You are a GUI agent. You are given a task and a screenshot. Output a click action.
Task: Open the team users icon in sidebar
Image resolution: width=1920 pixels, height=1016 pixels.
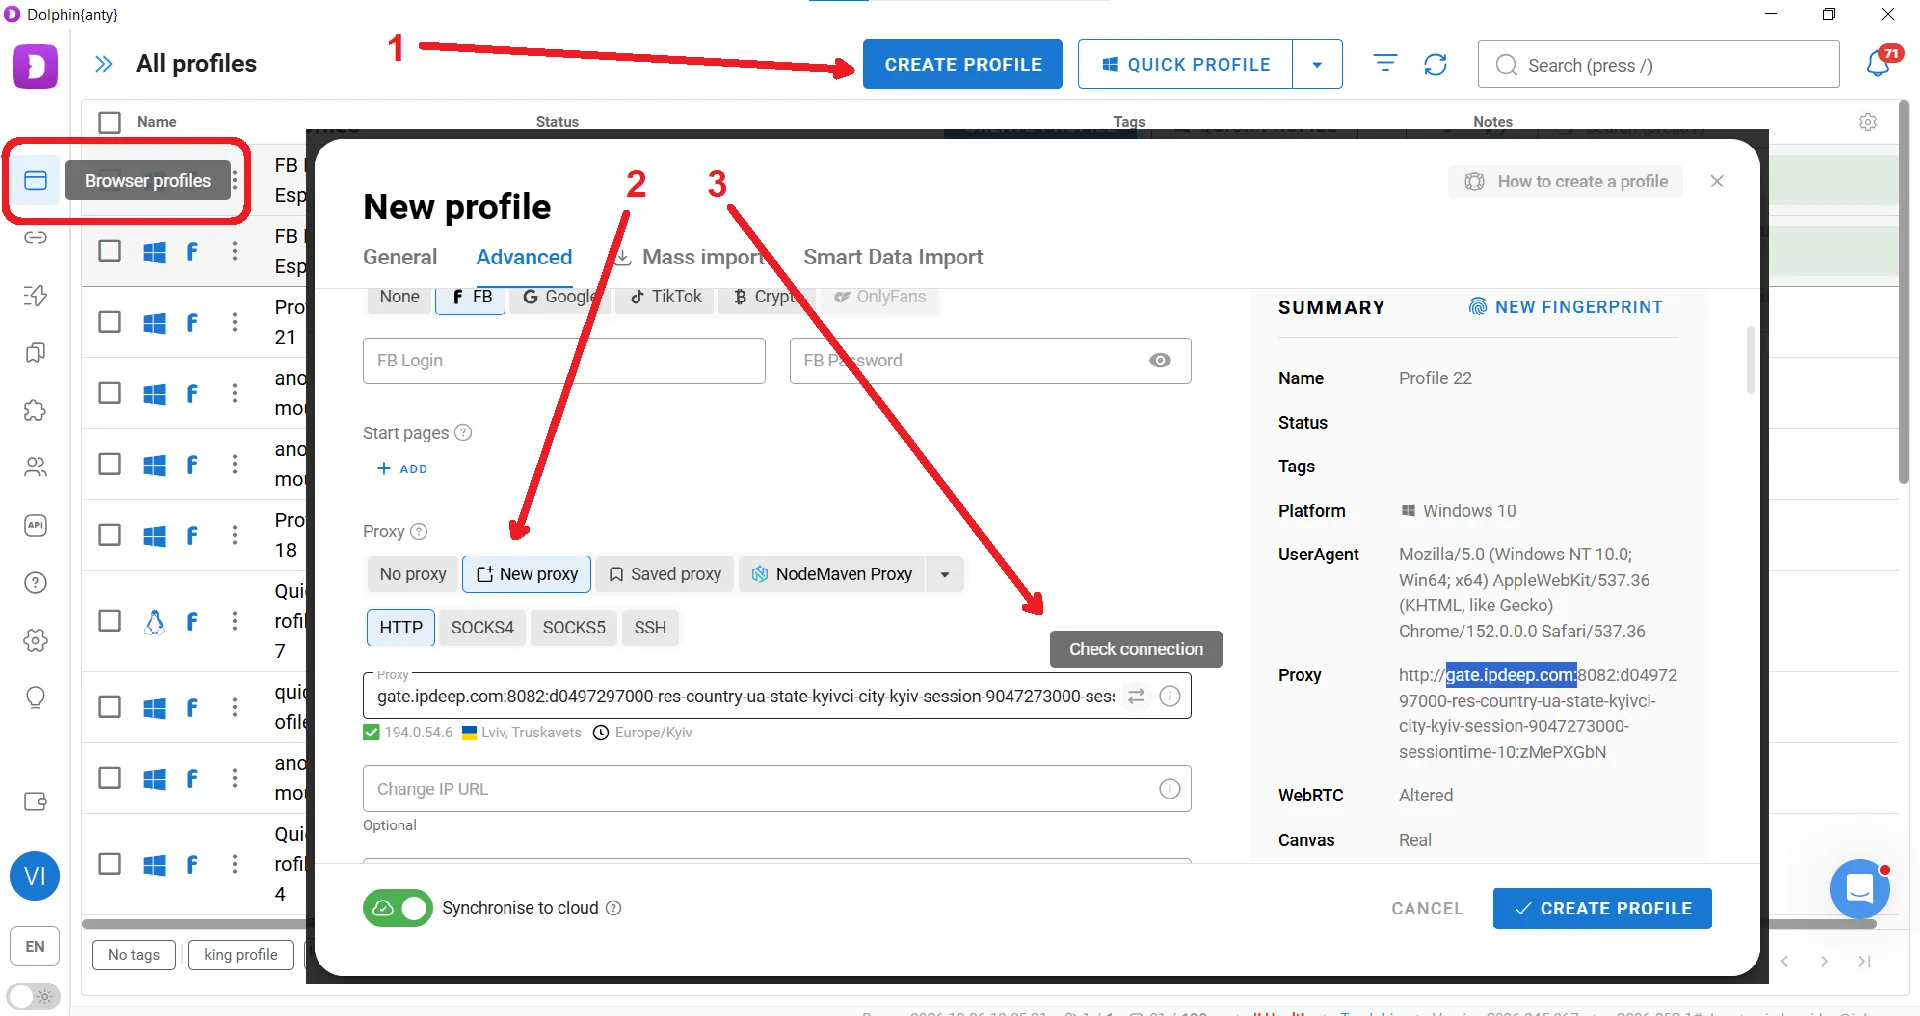coord(35,467)
